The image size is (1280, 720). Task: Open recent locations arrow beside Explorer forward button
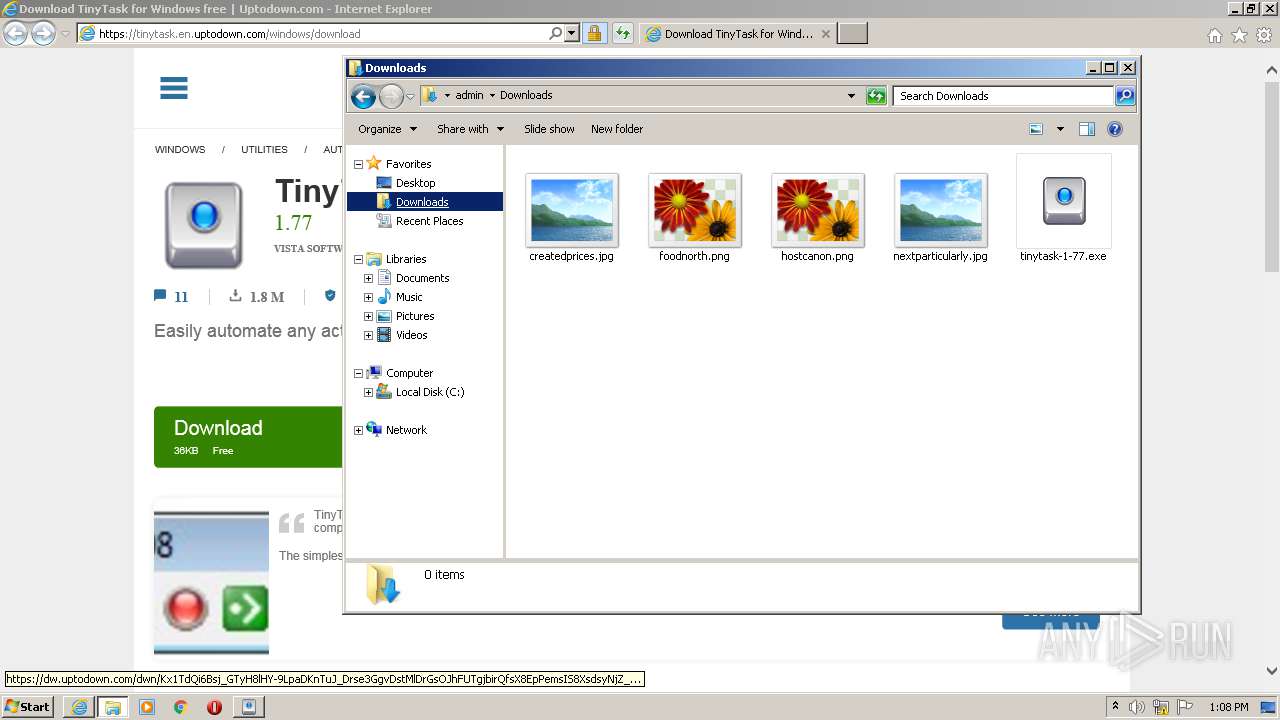coord(410,96)
